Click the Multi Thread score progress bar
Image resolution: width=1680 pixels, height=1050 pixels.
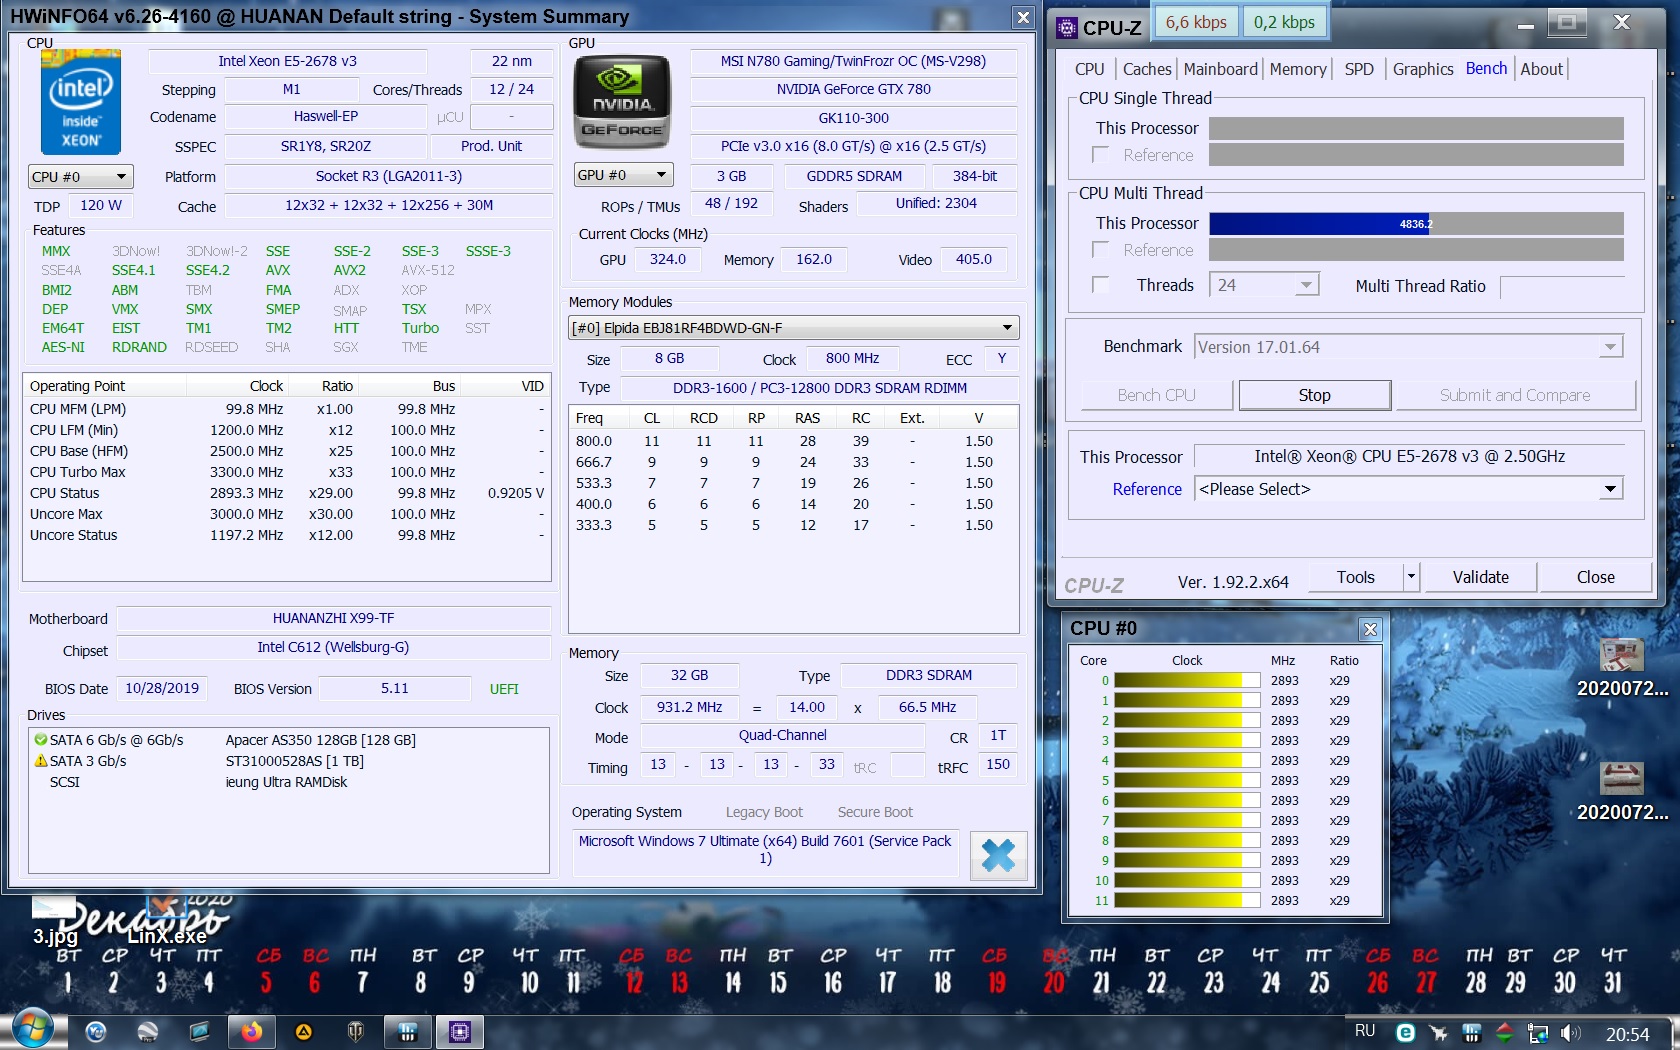pos(1415,224)
